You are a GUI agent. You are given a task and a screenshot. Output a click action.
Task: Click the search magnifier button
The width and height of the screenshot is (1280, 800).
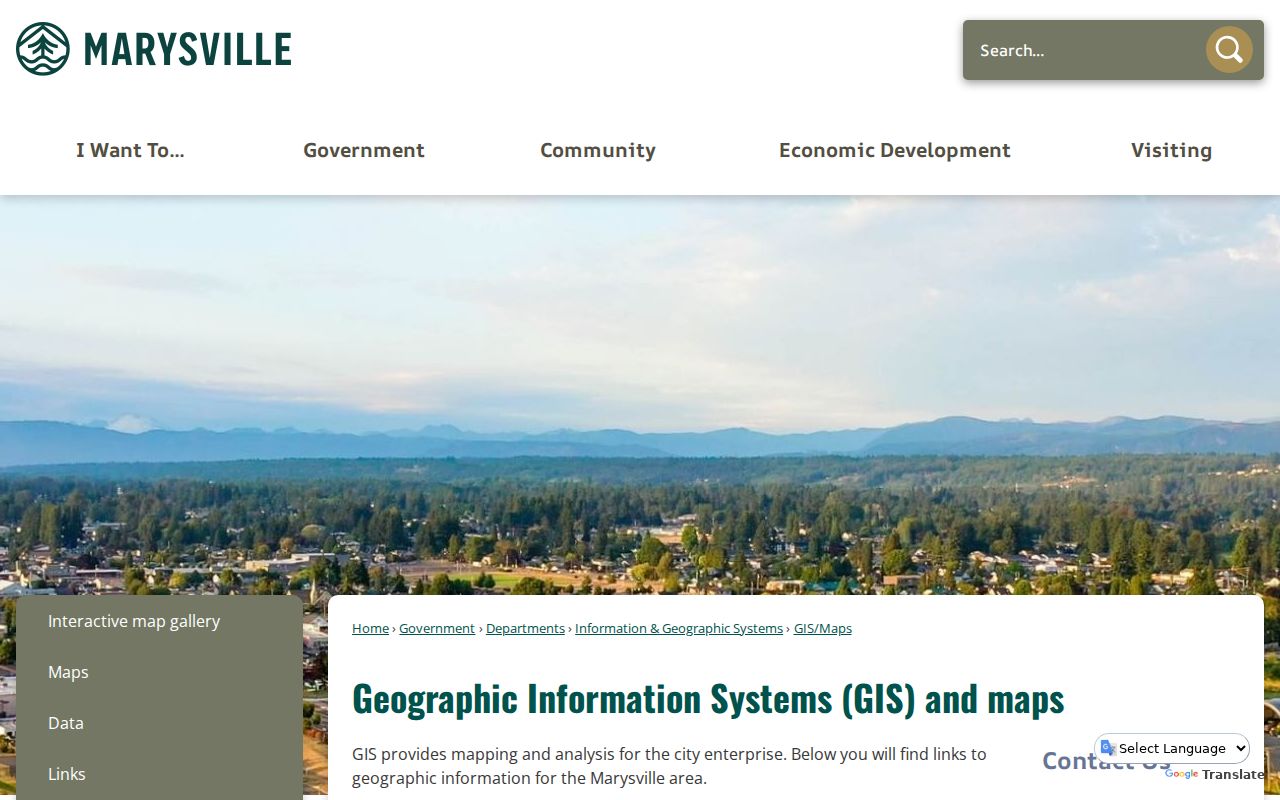[1229, 50]
